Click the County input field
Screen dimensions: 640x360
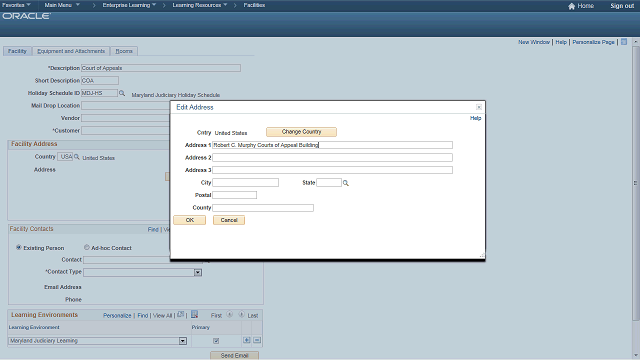coord(263,208)
